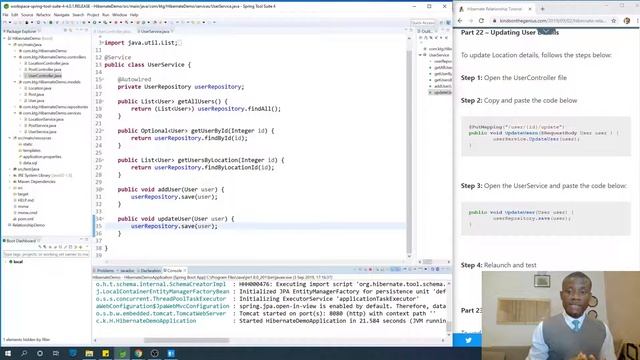Open Windows taskbar search
Viewport: 640px width, 360px height.
point(24,353)
